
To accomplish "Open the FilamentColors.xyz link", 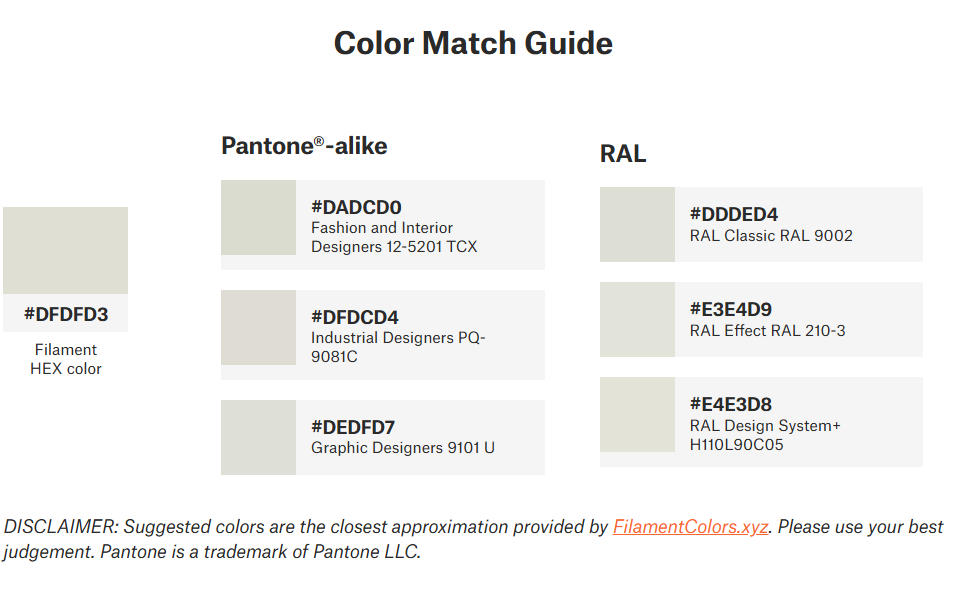I will [x=690, y=527].
